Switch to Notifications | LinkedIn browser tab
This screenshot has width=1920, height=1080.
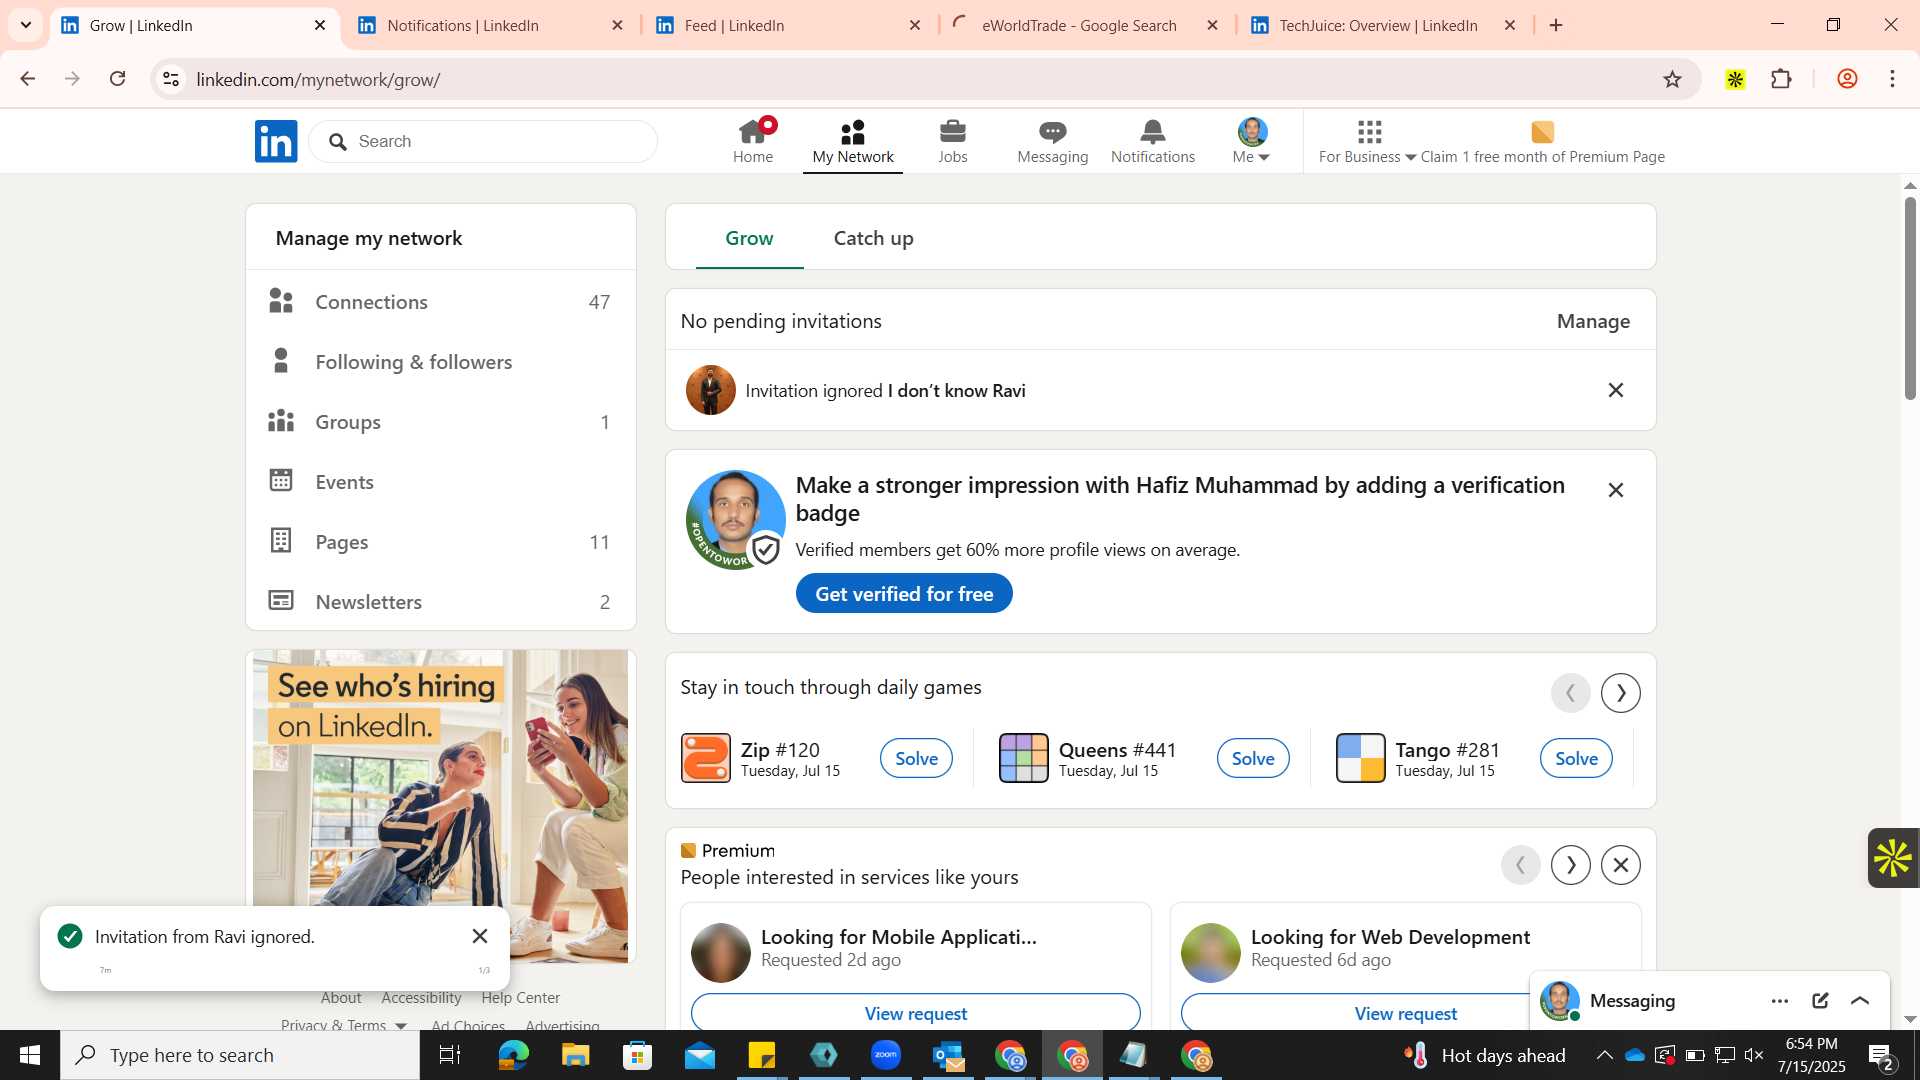coord(490,26)
